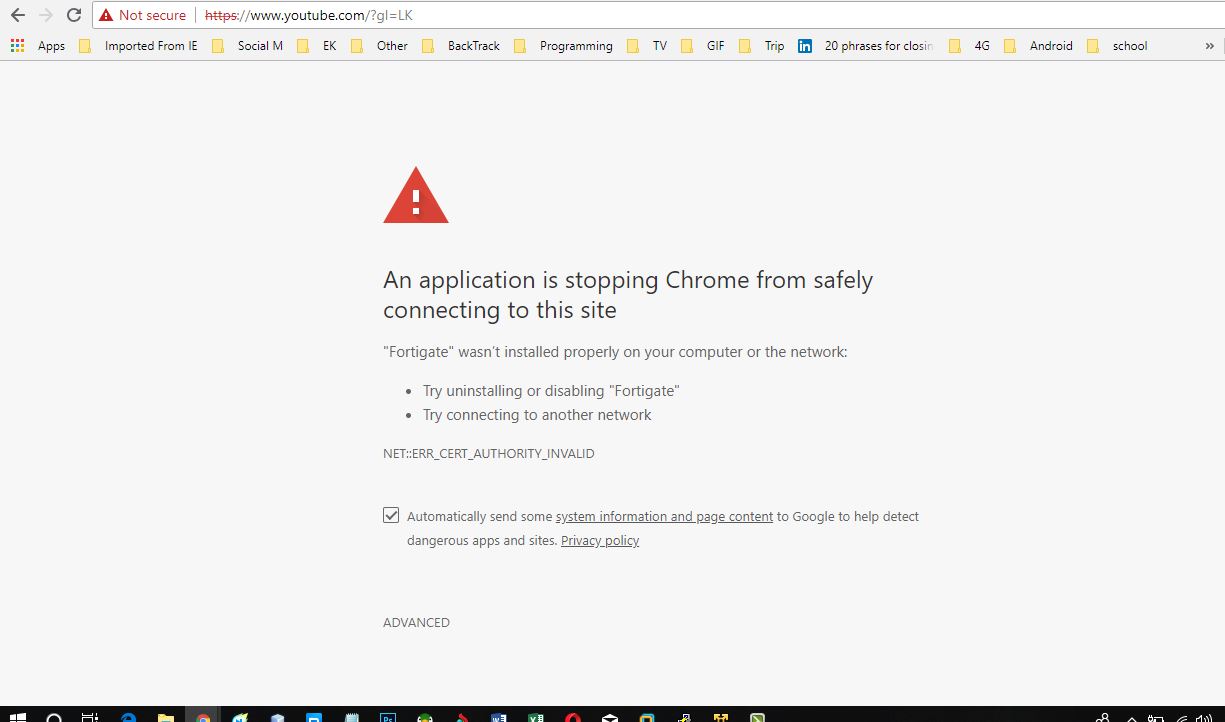Screen dimensions: 1225x722
Task: Launch Opera browser from the taskbar
Action: coord(573,716)
